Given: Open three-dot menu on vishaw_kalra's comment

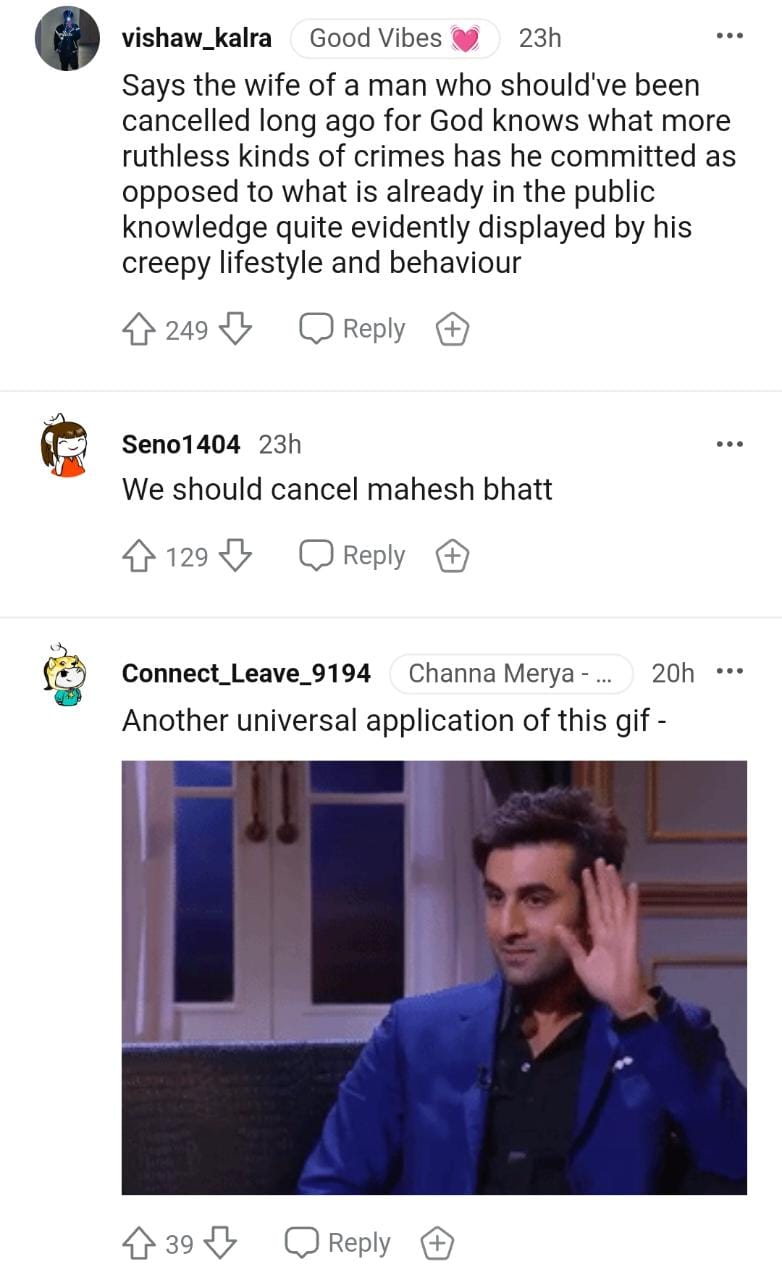Looking at the screenshot, I should click(730, 37).
